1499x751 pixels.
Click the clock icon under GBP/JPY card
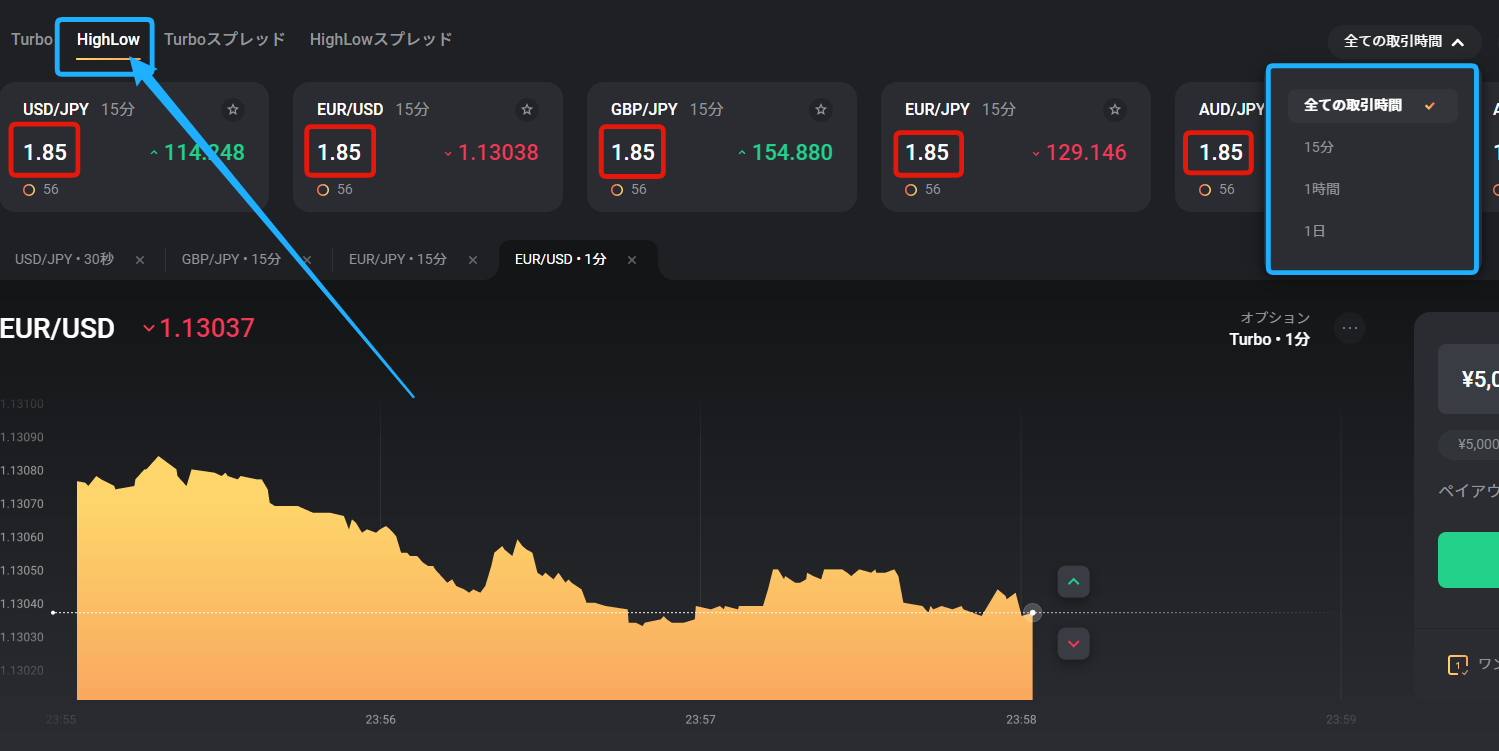coord(617,190)
